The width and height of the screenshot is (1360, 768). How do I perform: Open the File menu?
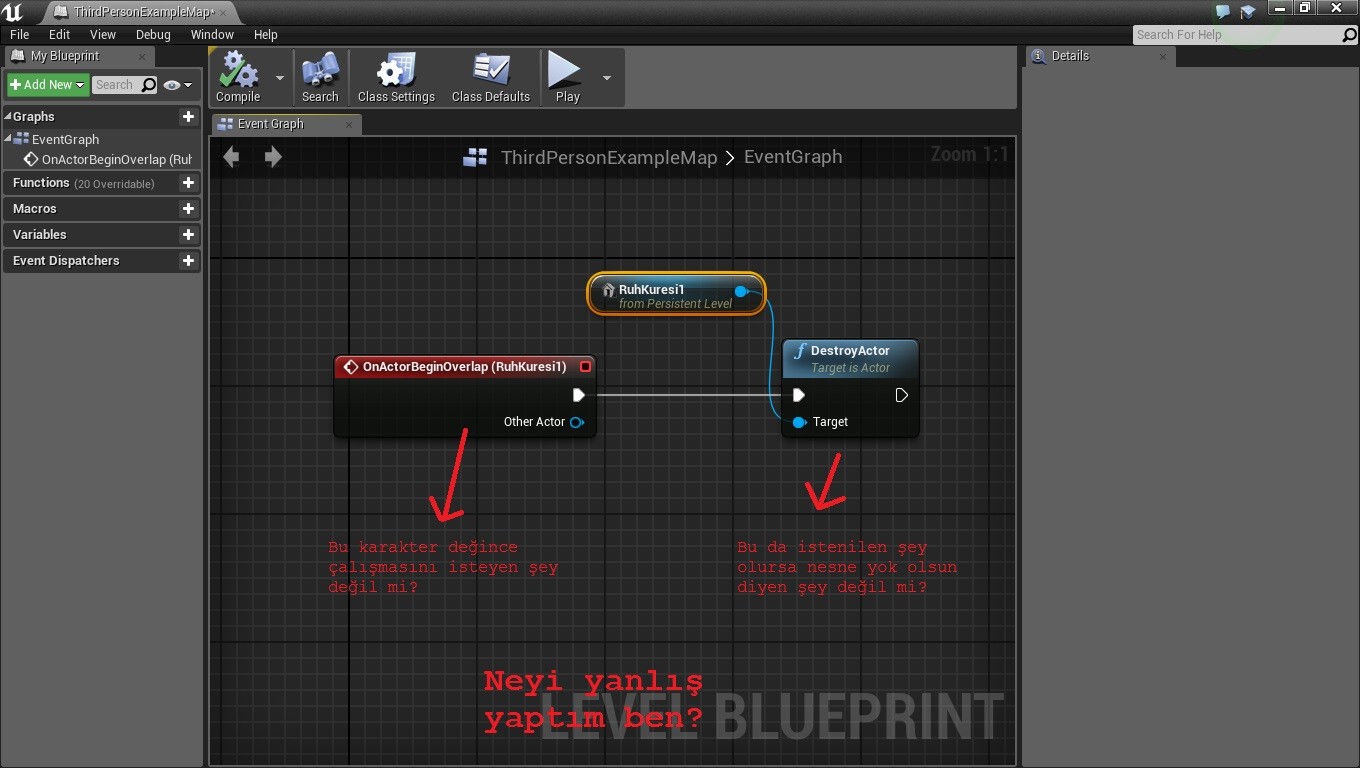coord(20,35)
